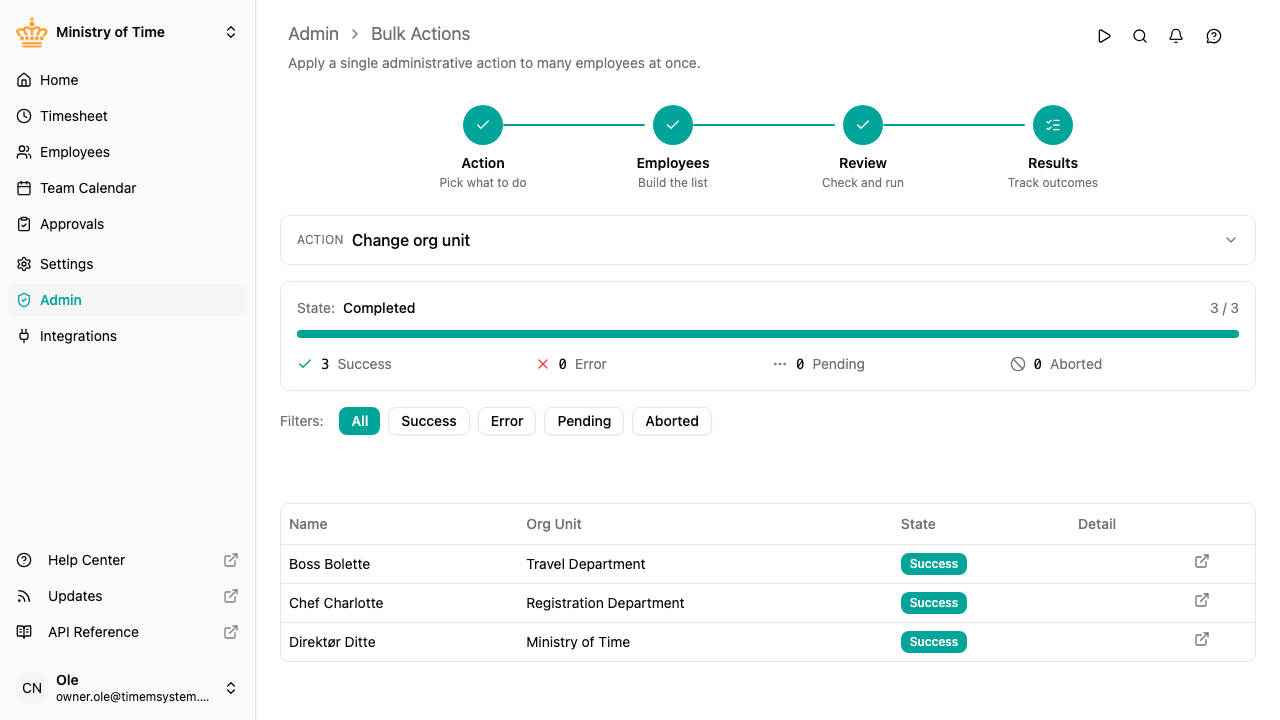Expand the Change org unit action panel
Screen dimensions: 1280x720
tap(768, 240)
